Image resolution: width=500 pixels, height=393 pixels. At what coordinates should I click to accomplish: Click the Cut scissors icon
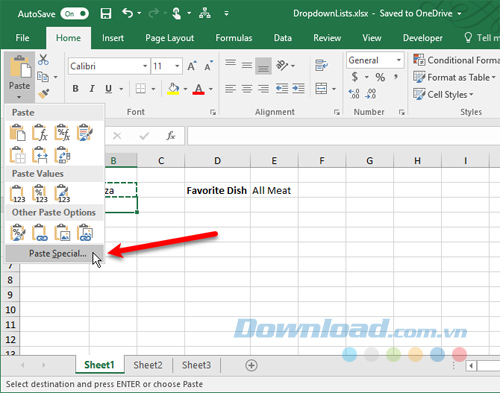tap(43, 60)
